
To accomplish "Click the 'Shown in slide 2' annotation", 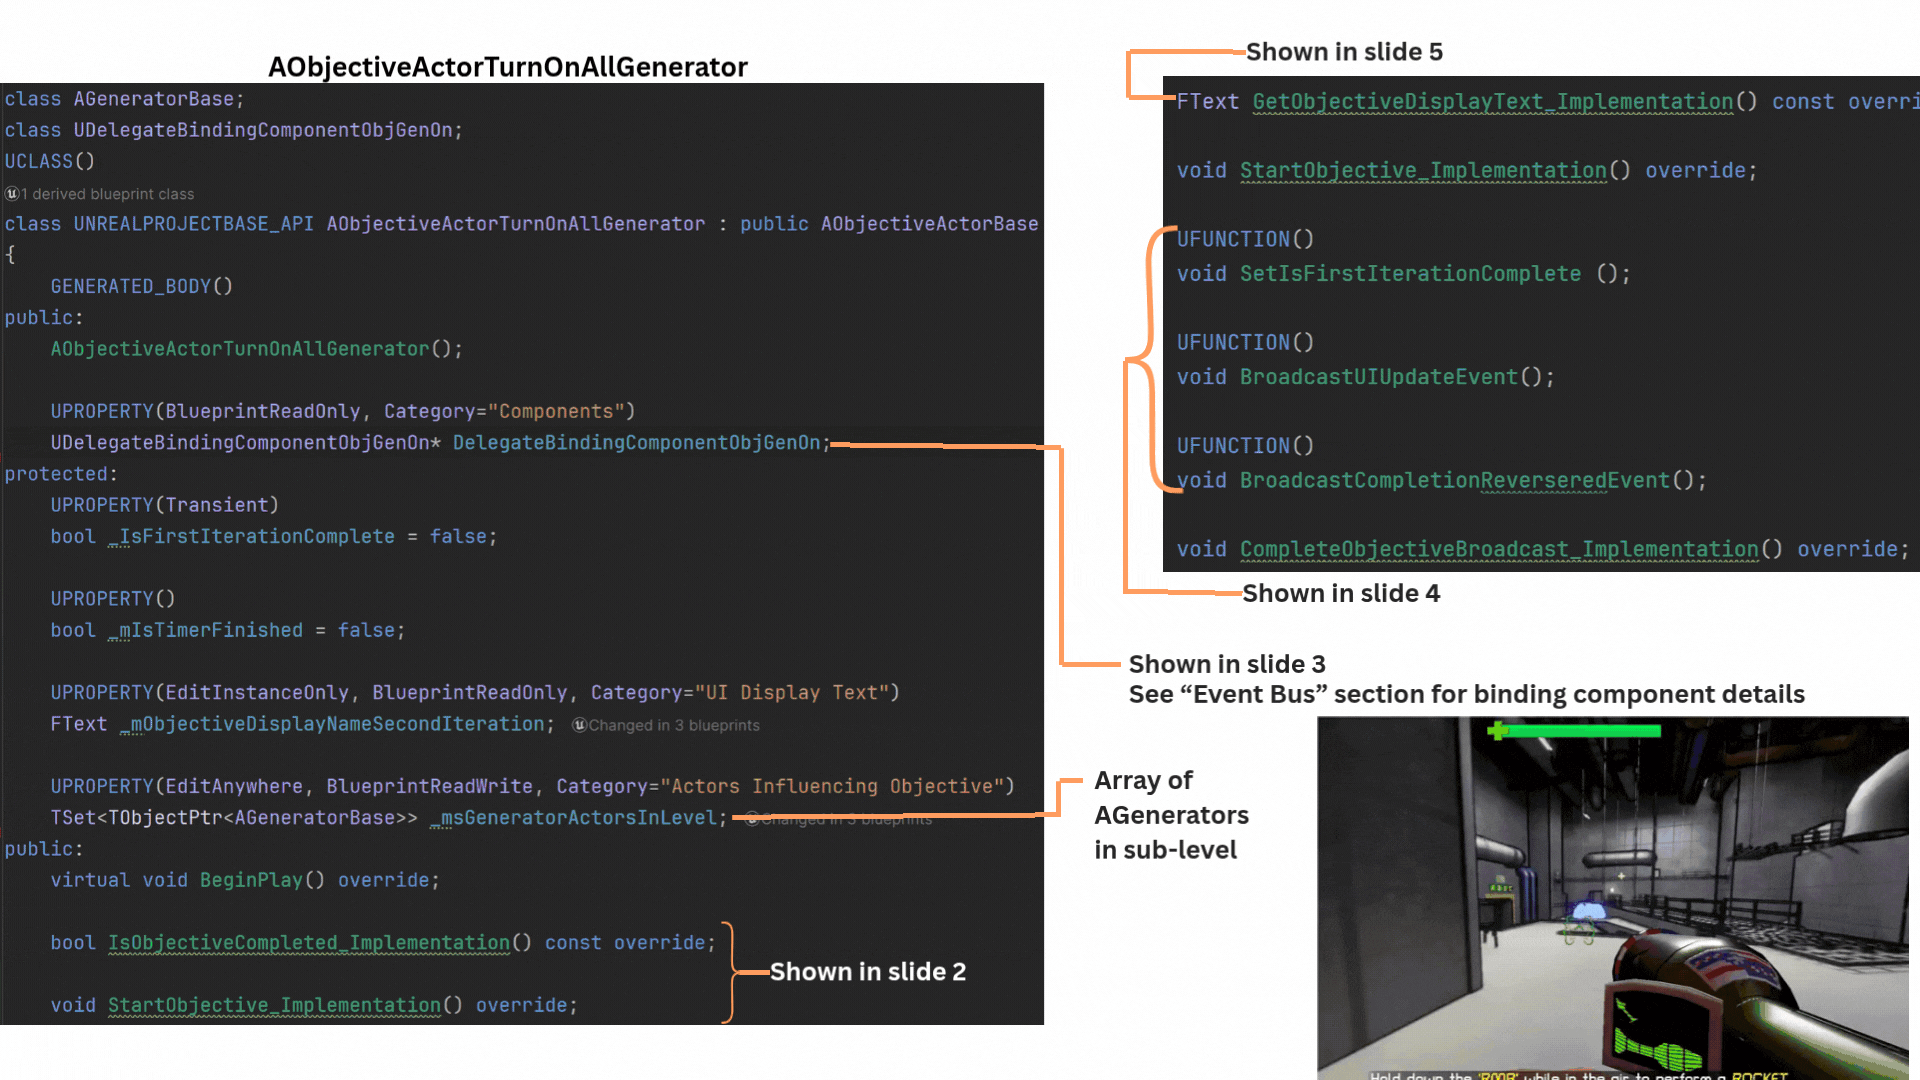I will point(867,972).
